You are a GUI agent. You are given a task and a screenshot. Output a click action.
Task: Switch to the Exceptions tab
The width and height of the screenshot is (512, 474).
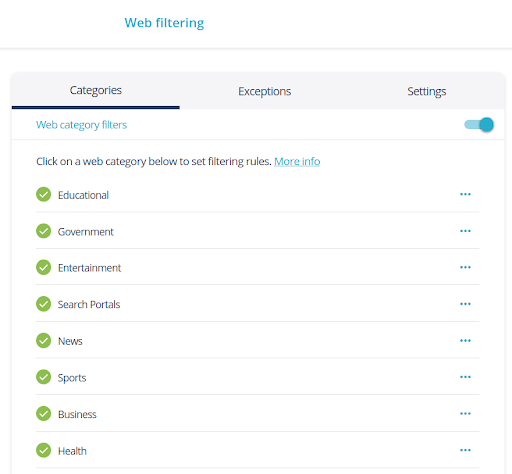[x=264, y=91]
